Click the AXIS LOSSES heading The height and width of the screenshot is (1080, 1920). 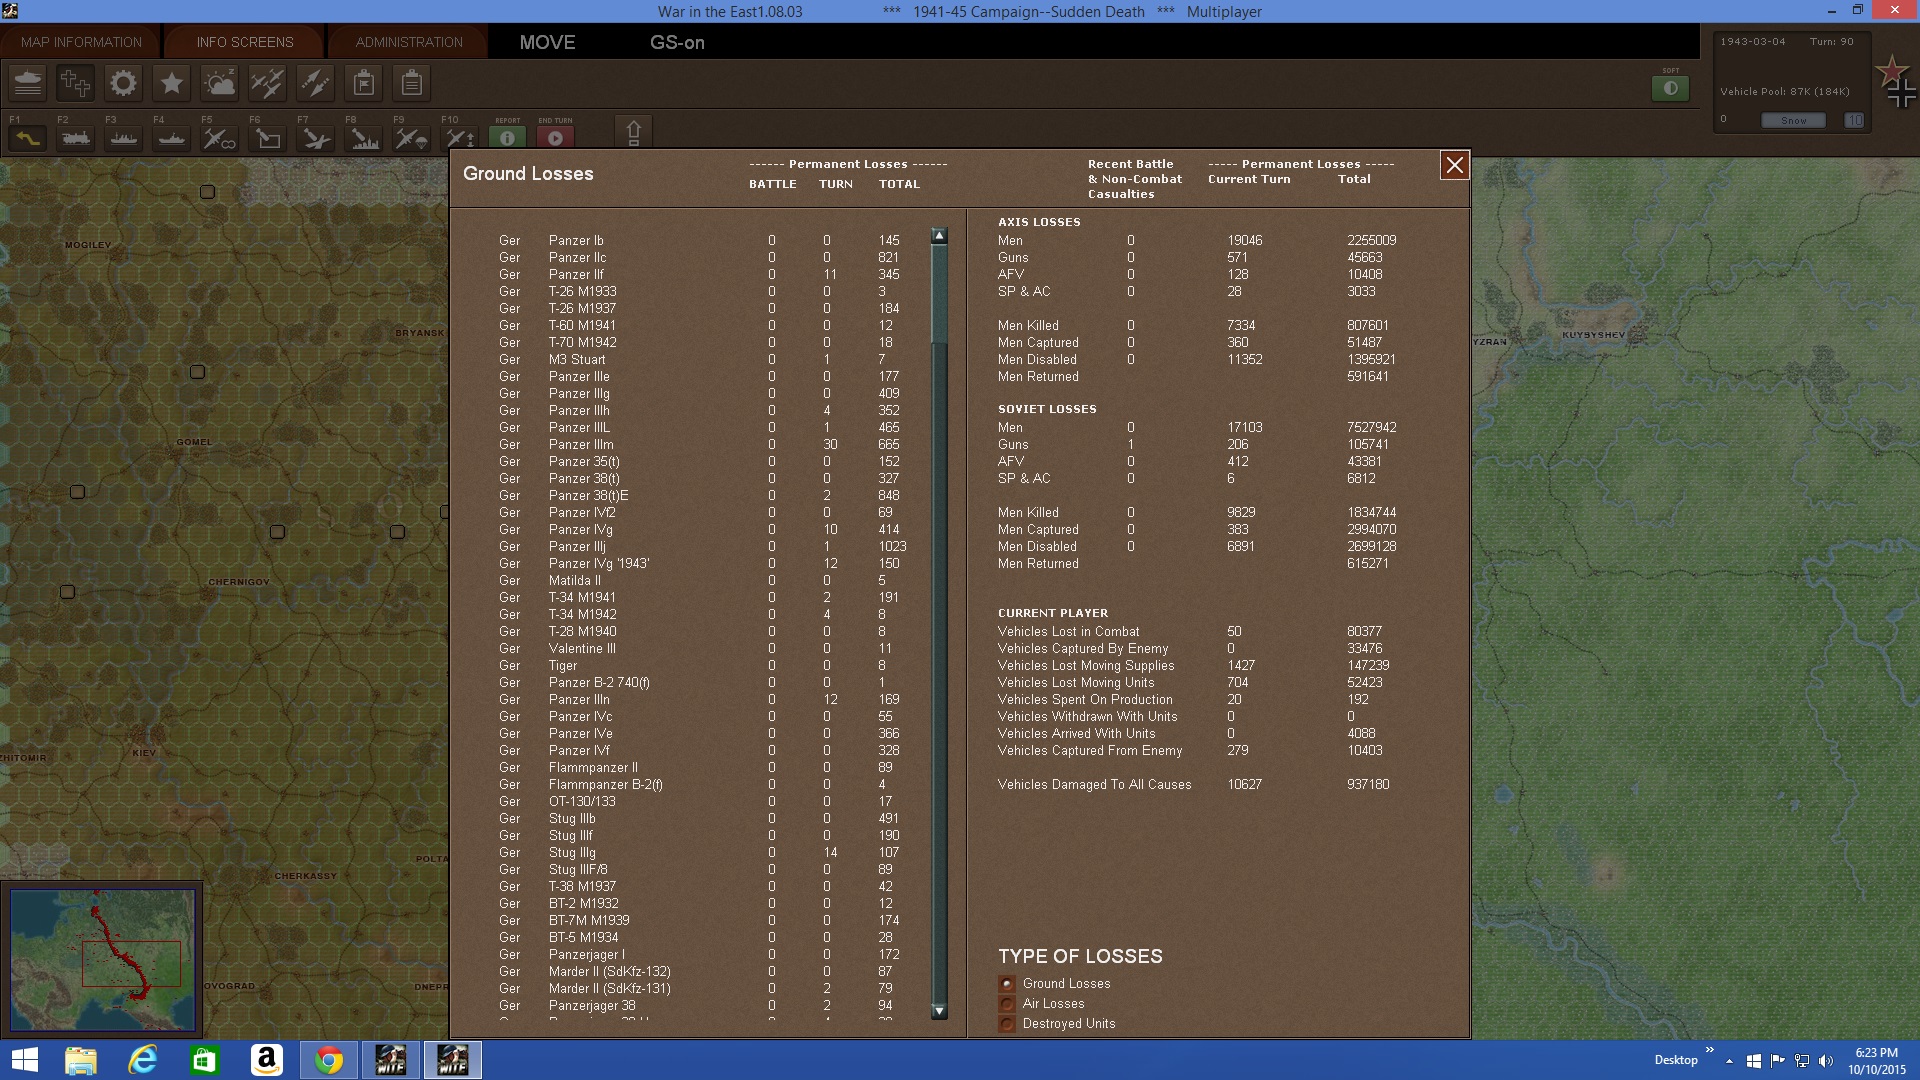coord(1039,222)
